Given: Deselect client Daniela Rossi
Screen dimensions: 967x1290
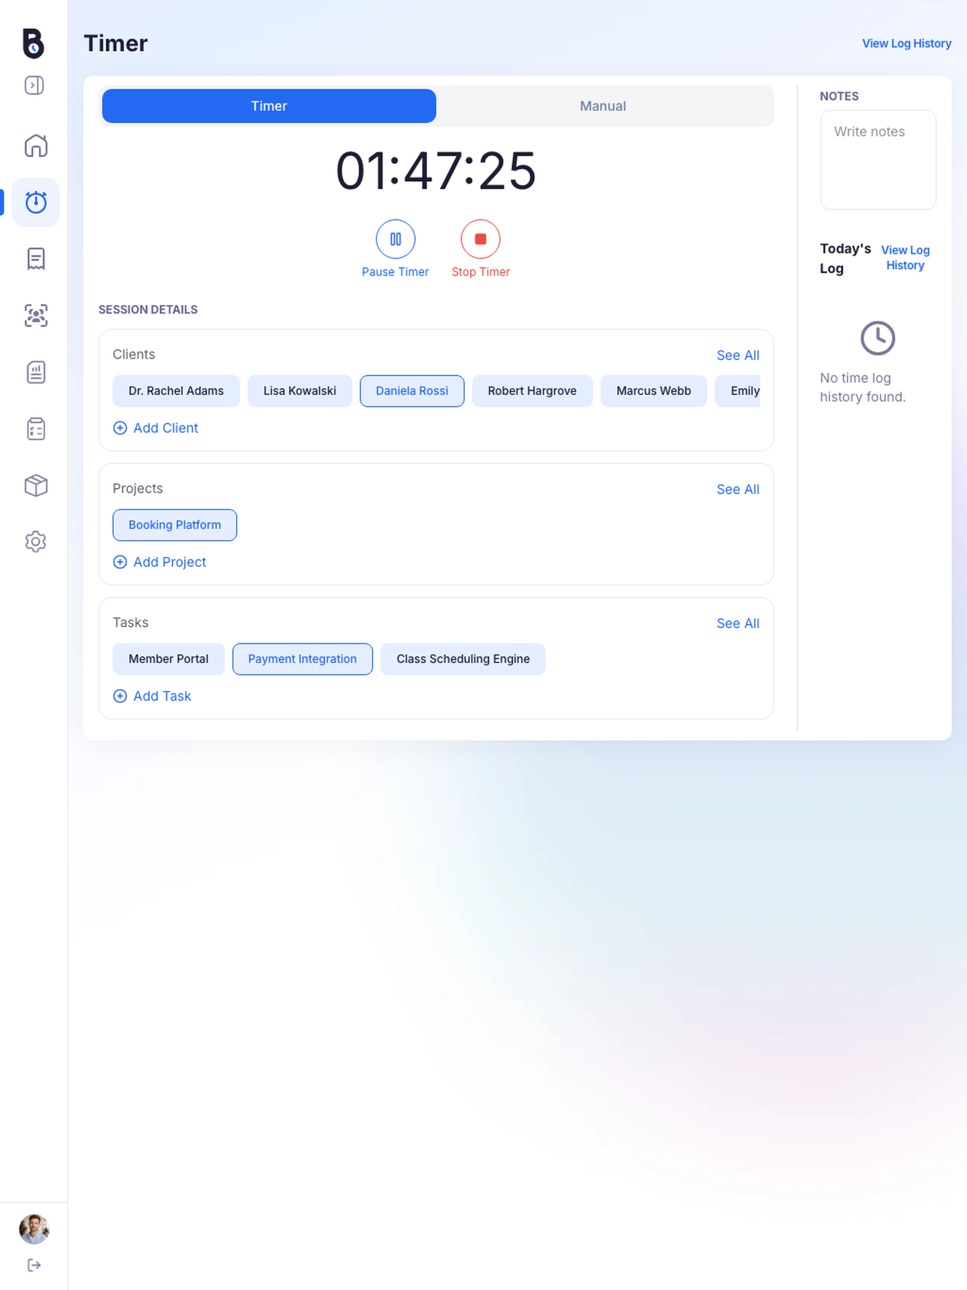Looking at the screenshot, I should coord(412,391).
